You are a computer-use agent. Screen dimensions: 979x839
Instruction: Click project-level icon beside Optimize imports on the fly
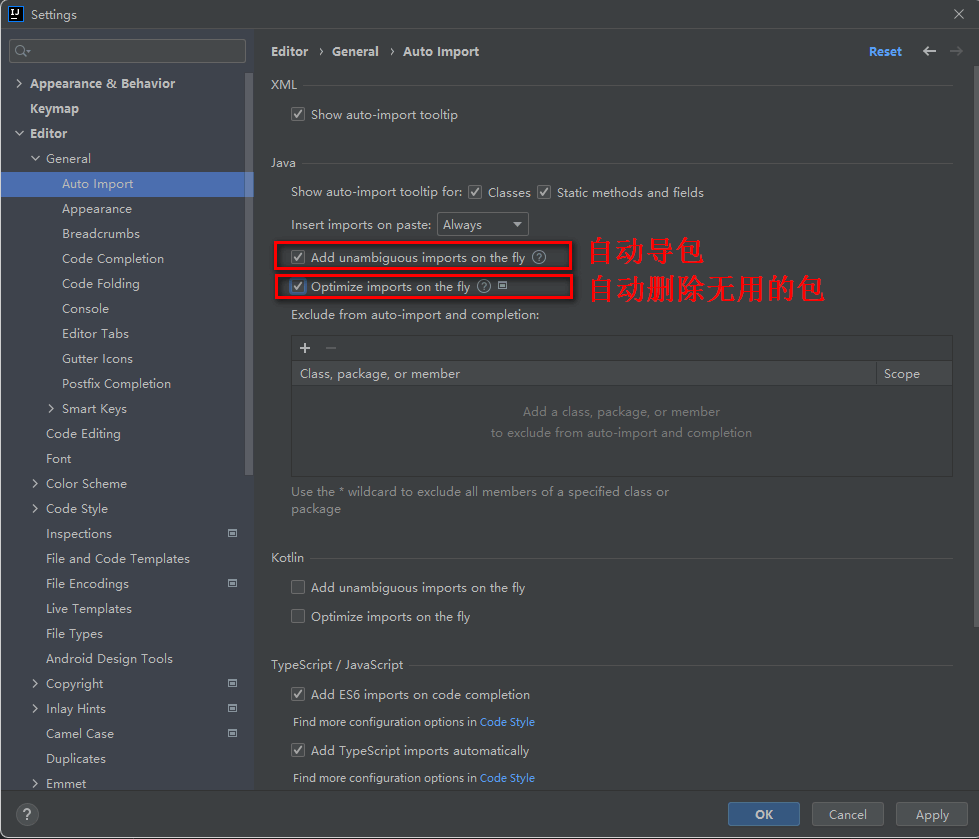pyautogui.click(x=503, y=285)
